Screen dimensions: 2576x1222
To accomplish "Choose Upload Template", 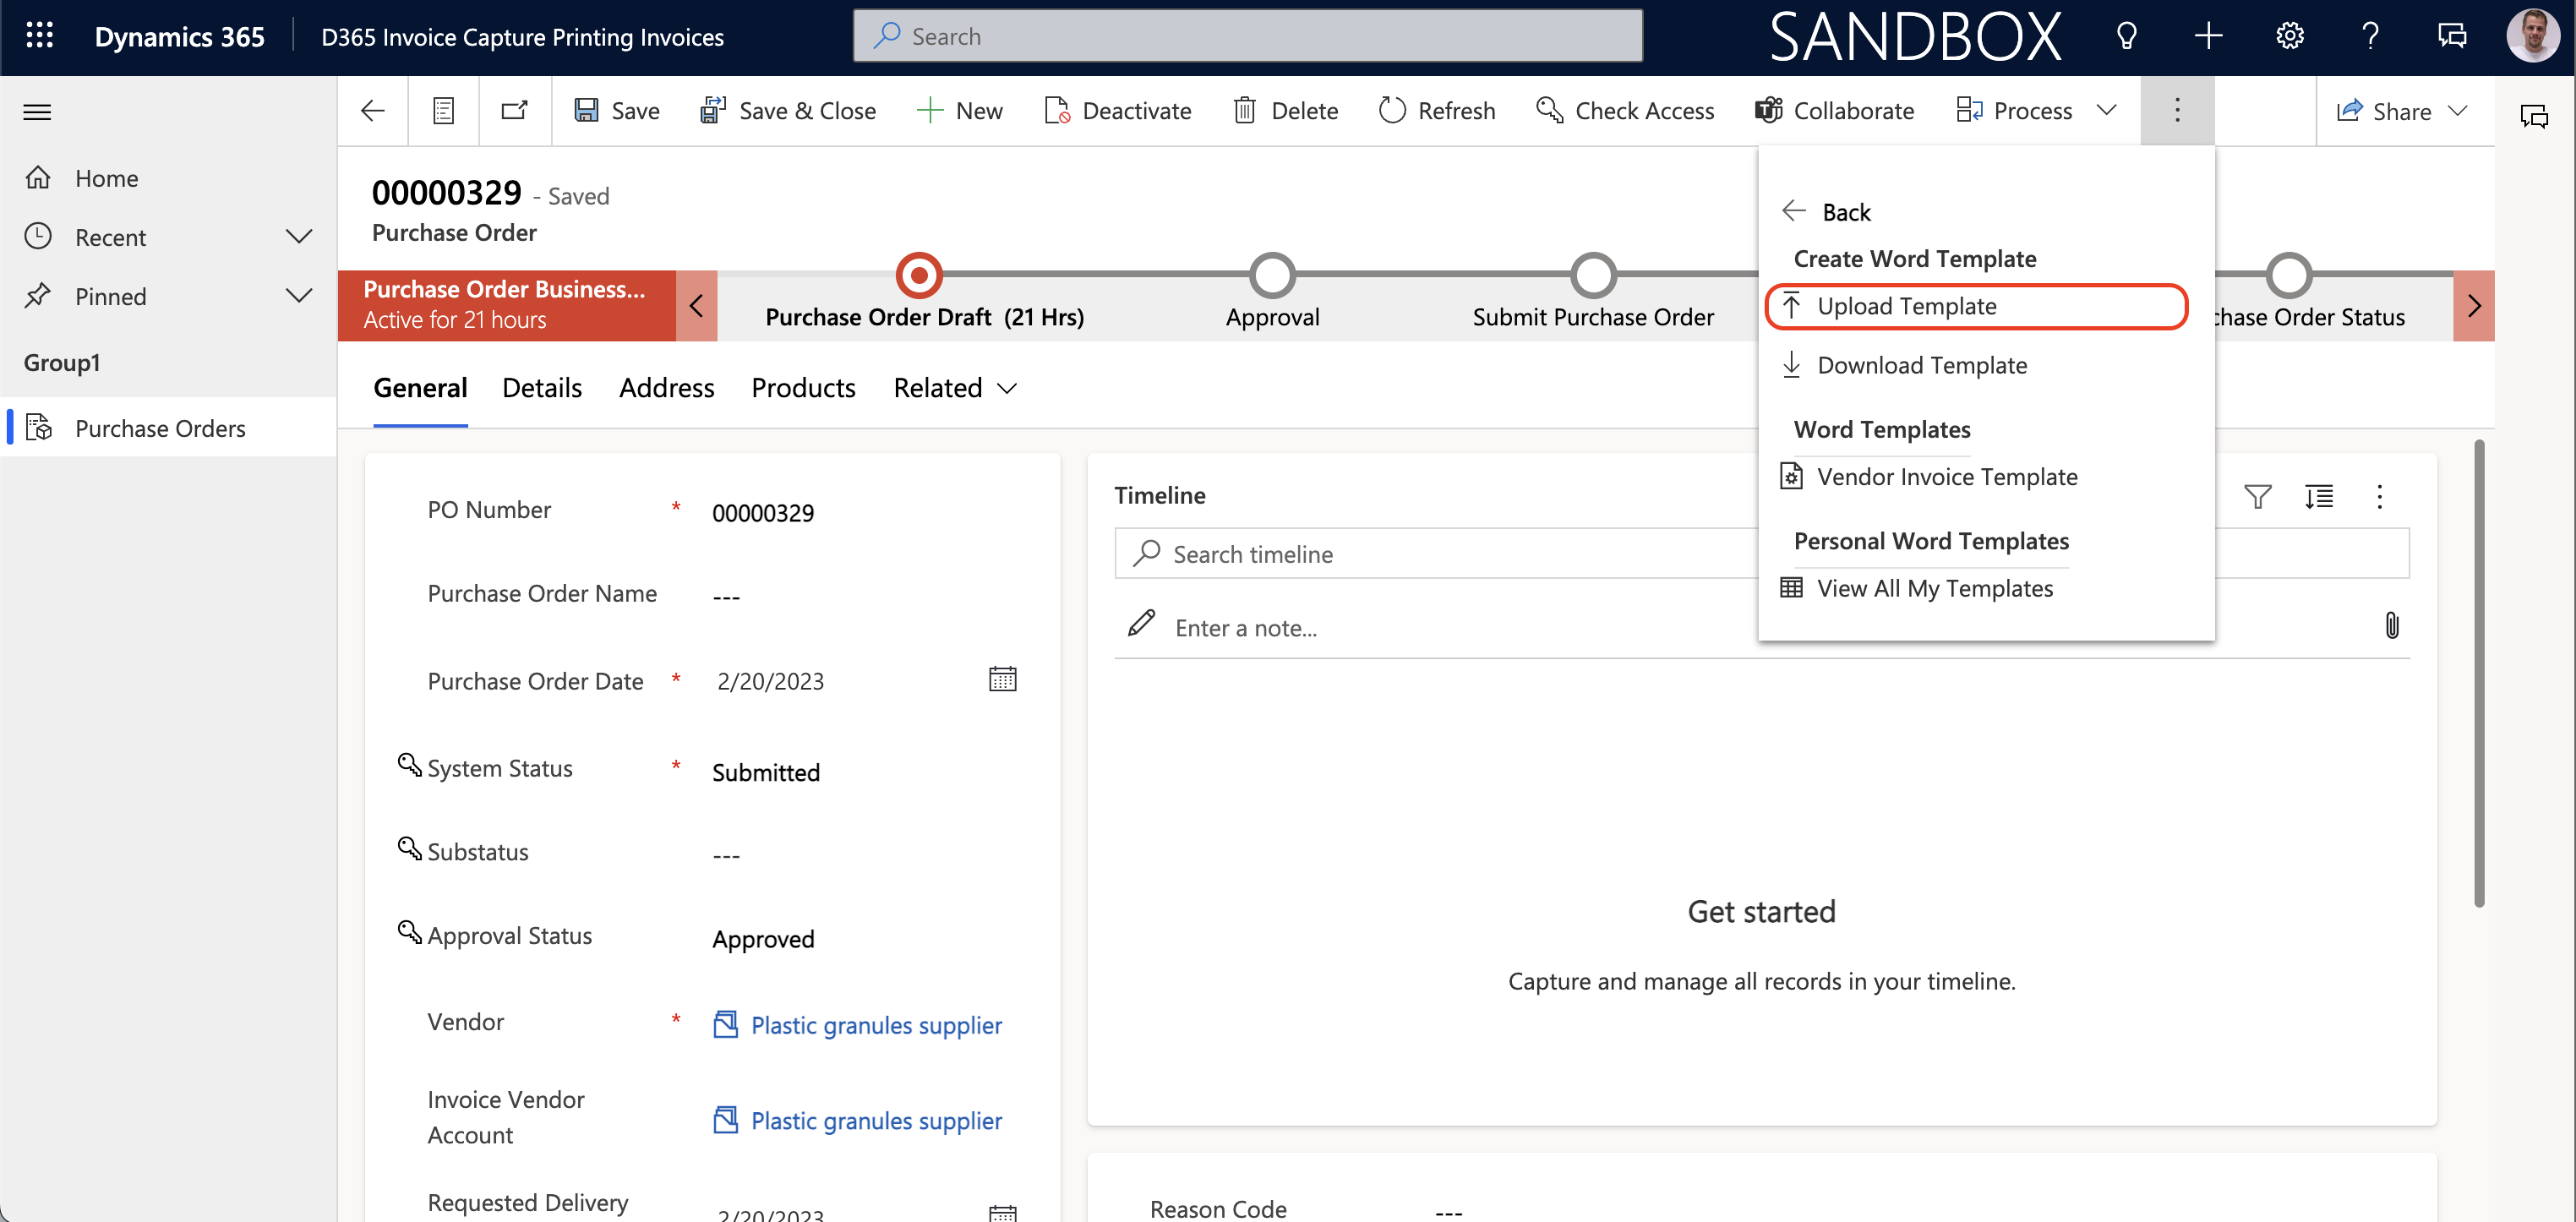I will [x=1976, y=306].
